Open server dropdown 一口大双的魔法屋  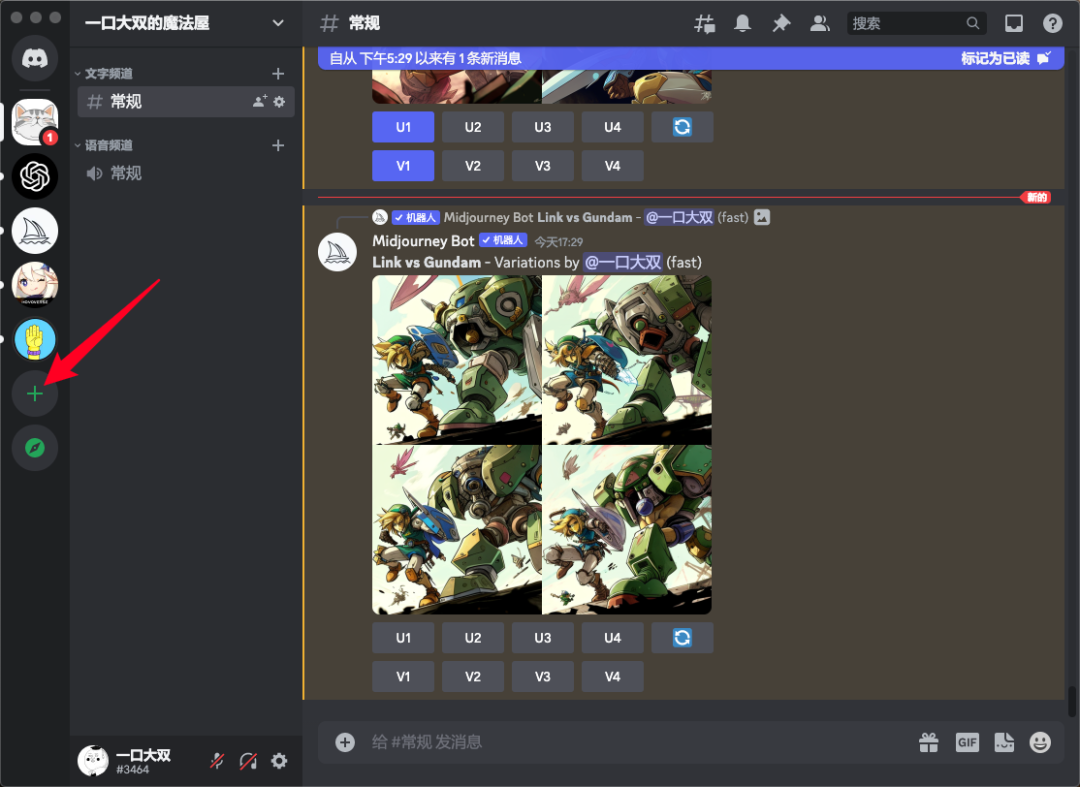click(185, 23)
